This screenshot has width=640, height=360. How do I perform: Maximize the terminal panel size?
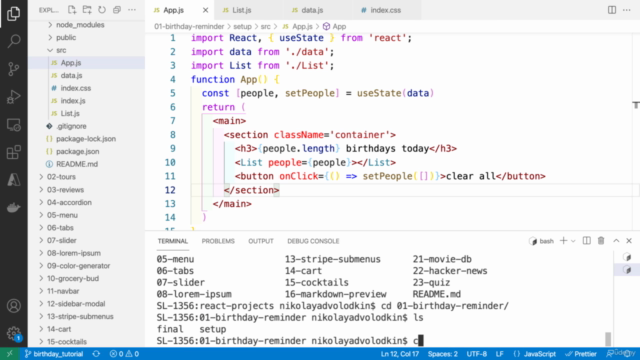pos(616,241)
